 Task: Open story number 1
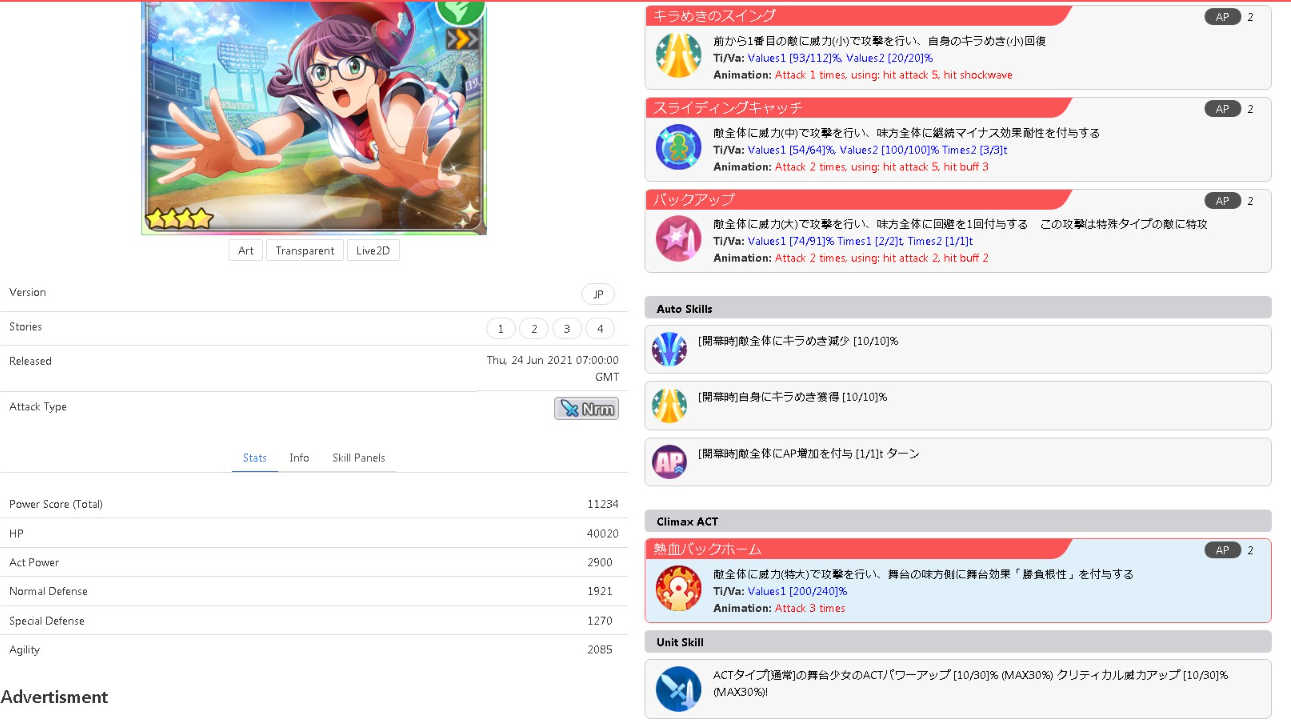[x=500, y=329]
